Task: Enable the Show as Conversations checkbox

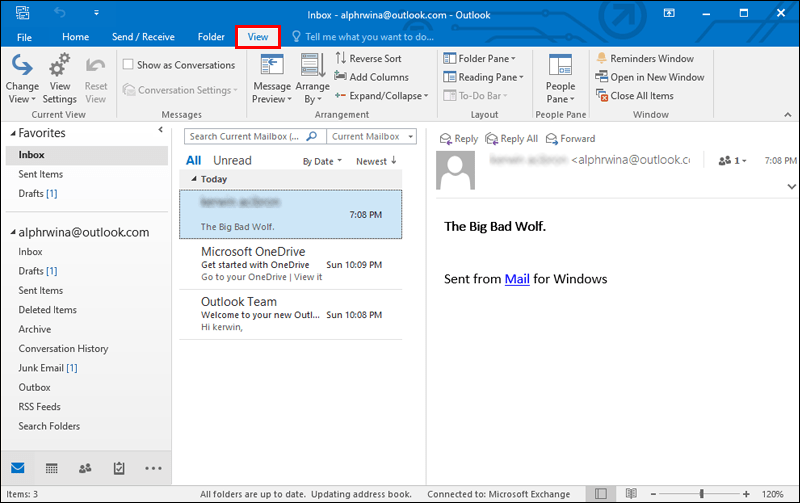Action: point(128,64)
